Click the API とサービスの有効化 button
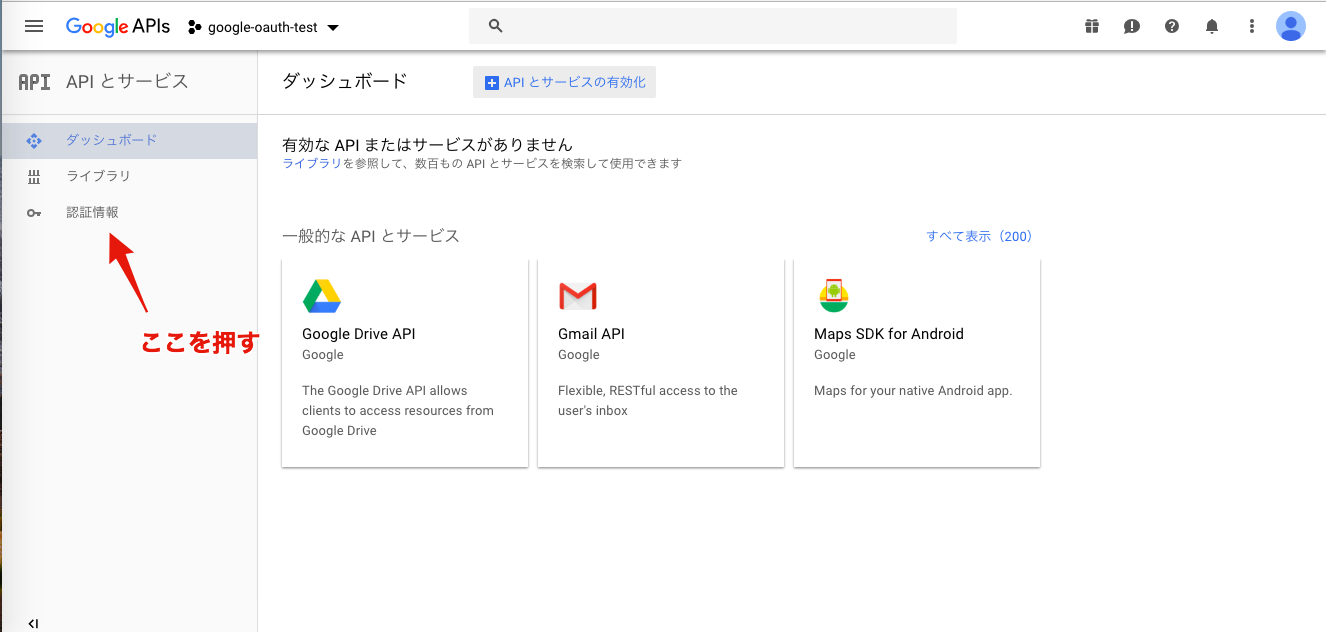Image resolution: width=1326 pixels, height=632 pixels. pos(564,82)
